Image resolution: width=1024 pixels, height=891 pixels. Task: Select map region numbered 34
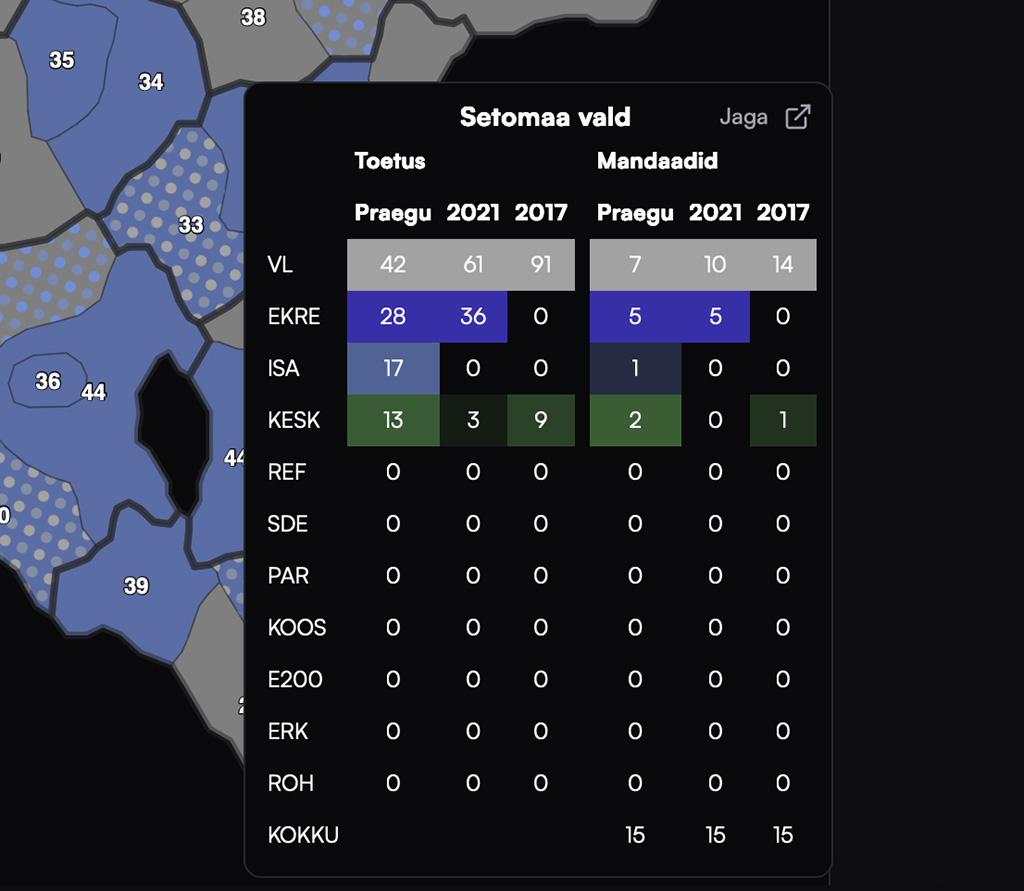tap(151, 82)
